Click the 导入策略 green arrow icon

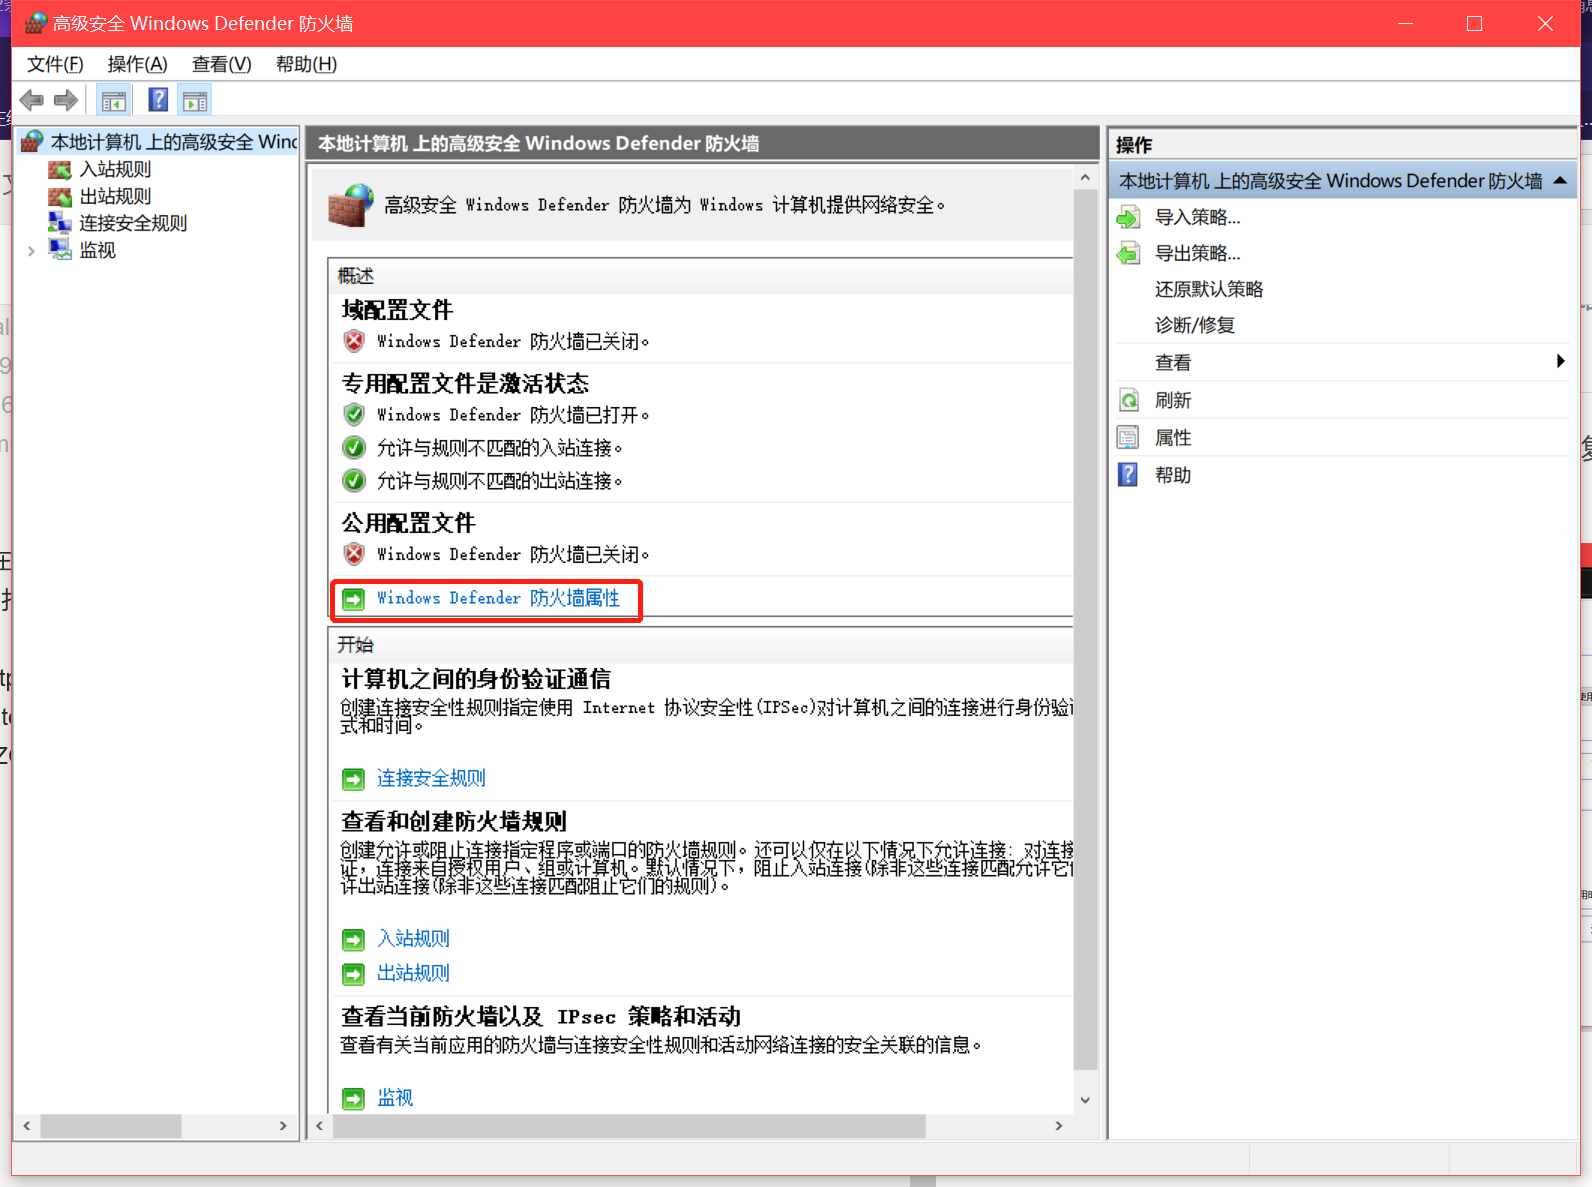pos(1128,217)
